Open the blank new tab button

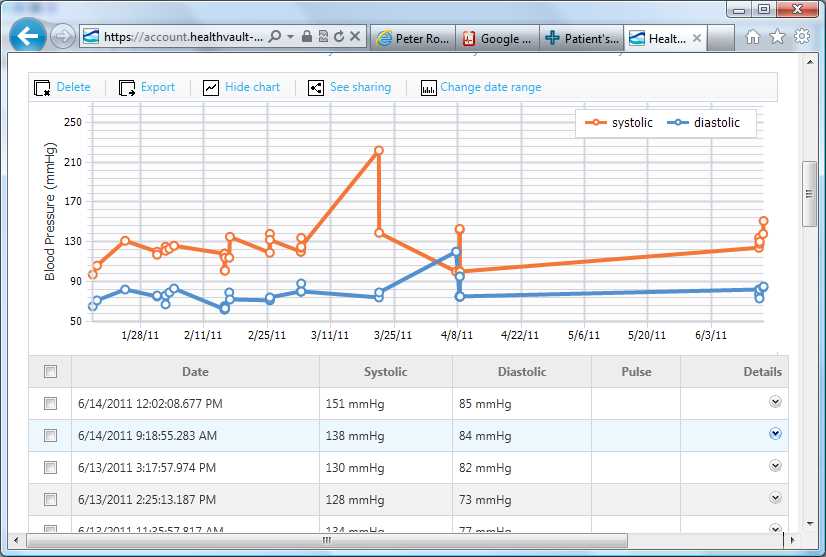(x=721, y=38)
